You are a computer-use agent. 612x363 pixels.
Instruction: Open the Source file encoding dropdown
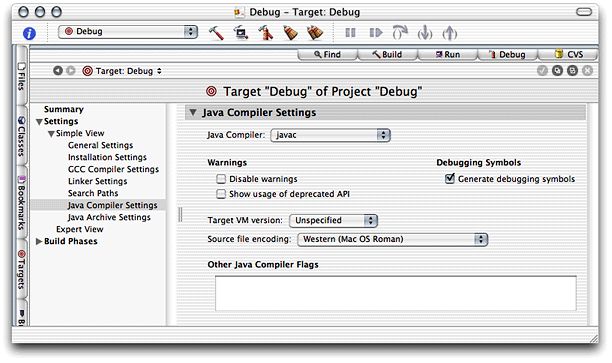(393, 239)
